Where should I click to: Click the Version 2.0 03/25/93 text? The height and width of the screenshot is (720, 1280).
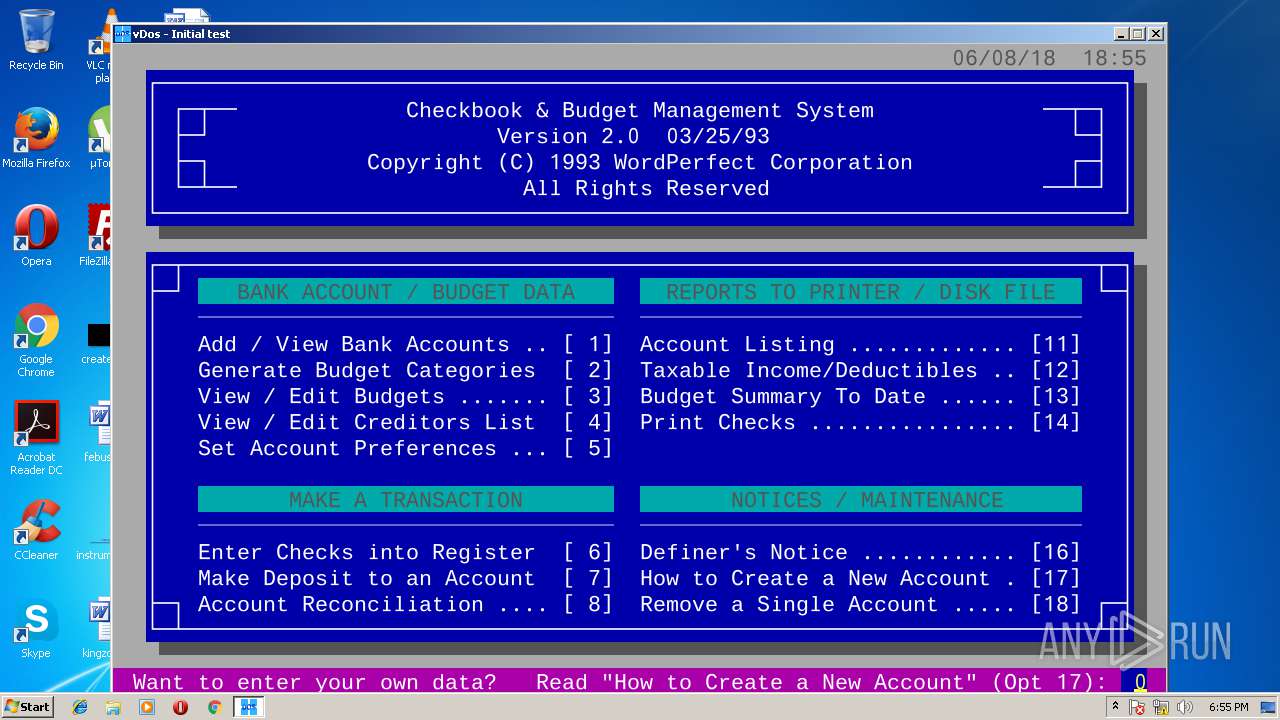pyautogui.click(x=633, y=136)
